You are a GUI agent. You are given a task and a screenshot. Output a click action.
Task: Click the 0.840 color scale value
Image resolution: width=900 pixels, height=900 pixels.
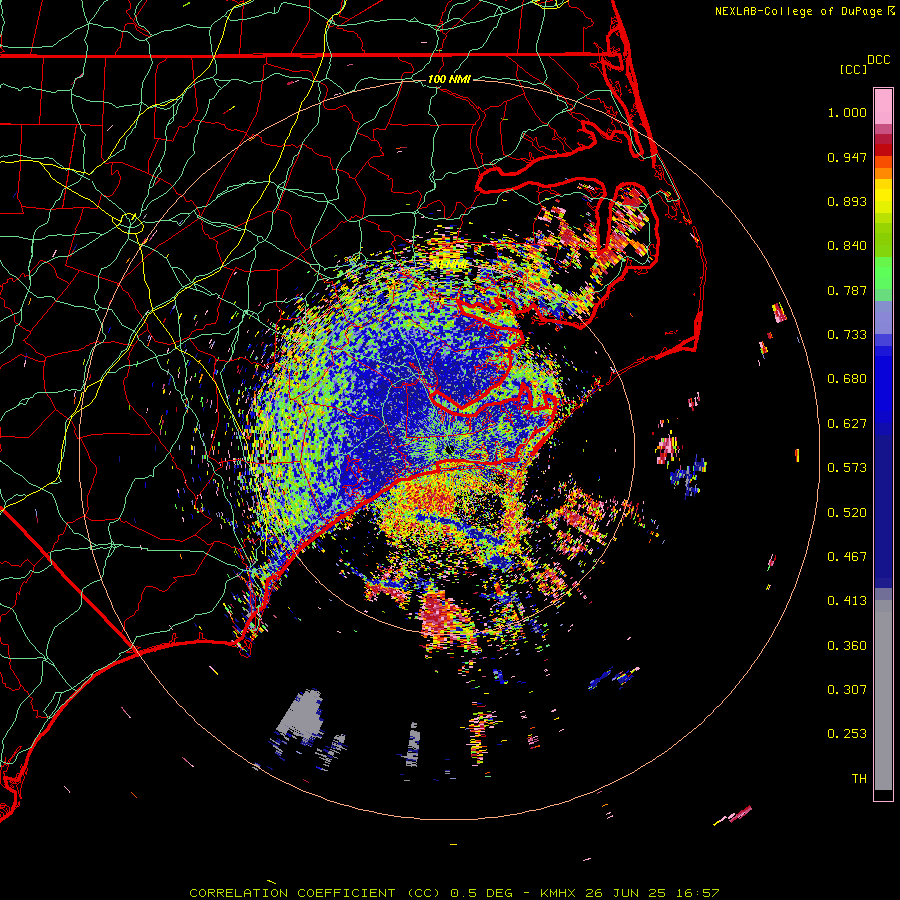point(847,246)
